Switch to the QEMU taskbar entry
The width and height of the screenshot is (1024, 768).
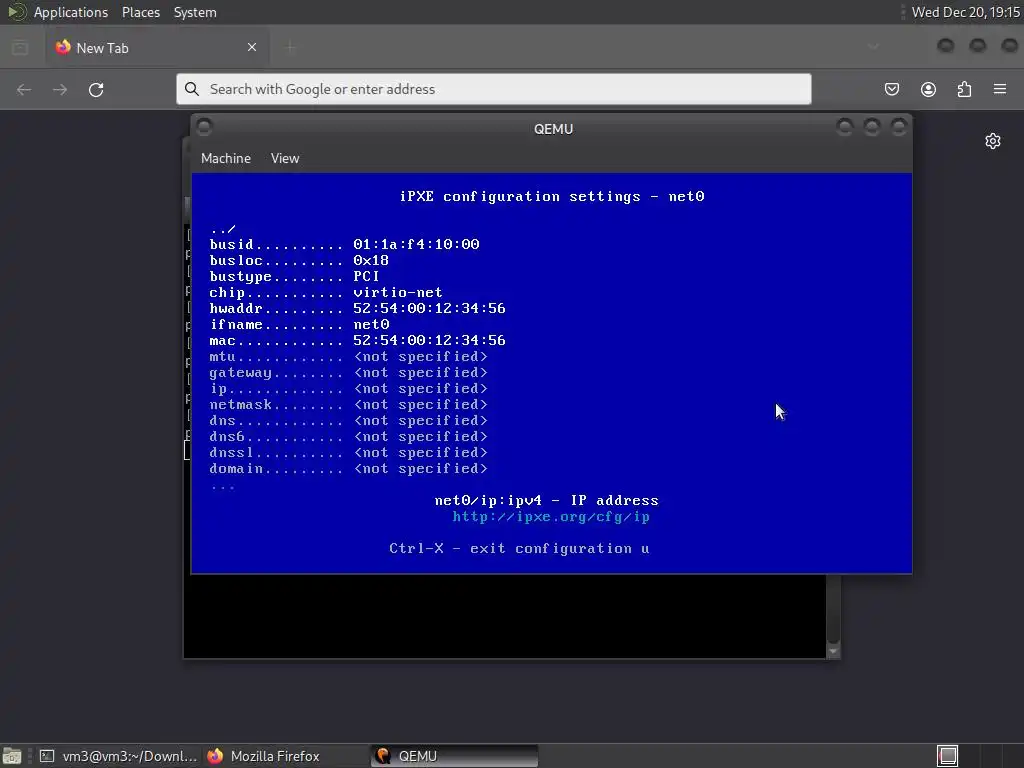pyautogui.click(x=455, y=756)
